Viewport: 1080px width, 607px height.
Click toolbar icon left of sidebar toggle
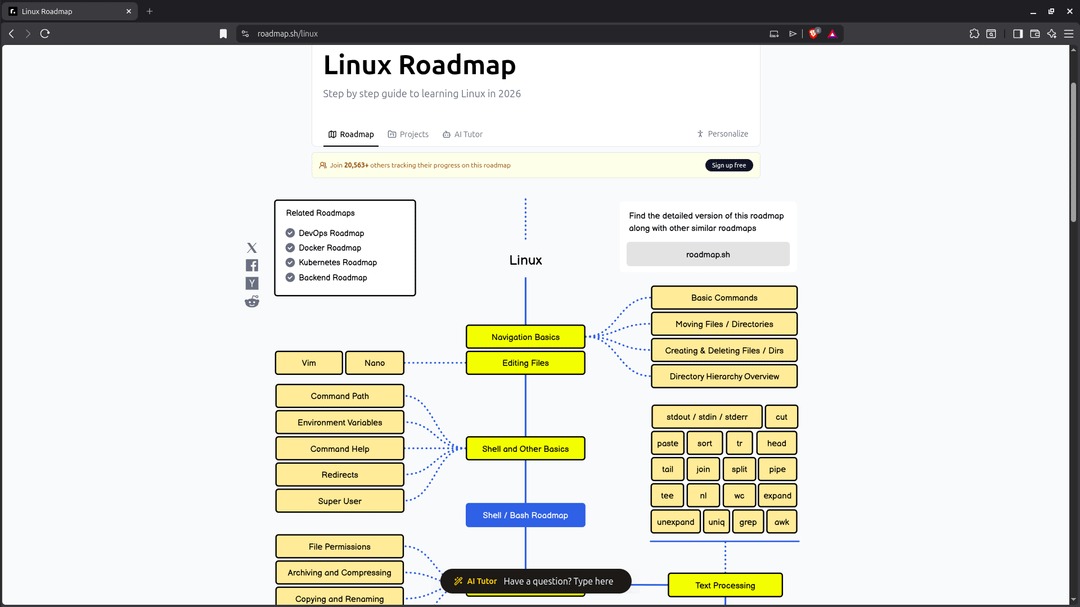click(991, 33)
